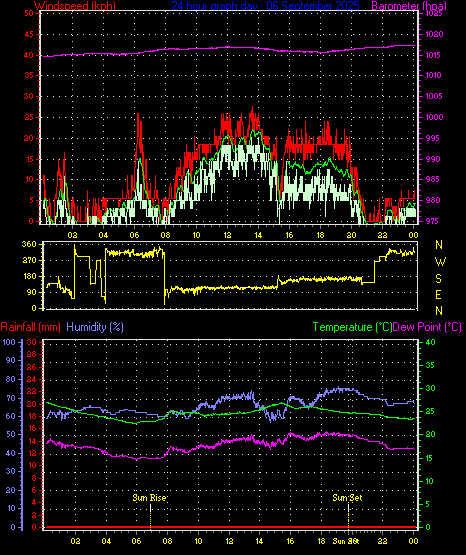The height and width of the screenshot is (555, 466).
Task: Click the 24 hour graph date heading
Action: click(265, 5)
